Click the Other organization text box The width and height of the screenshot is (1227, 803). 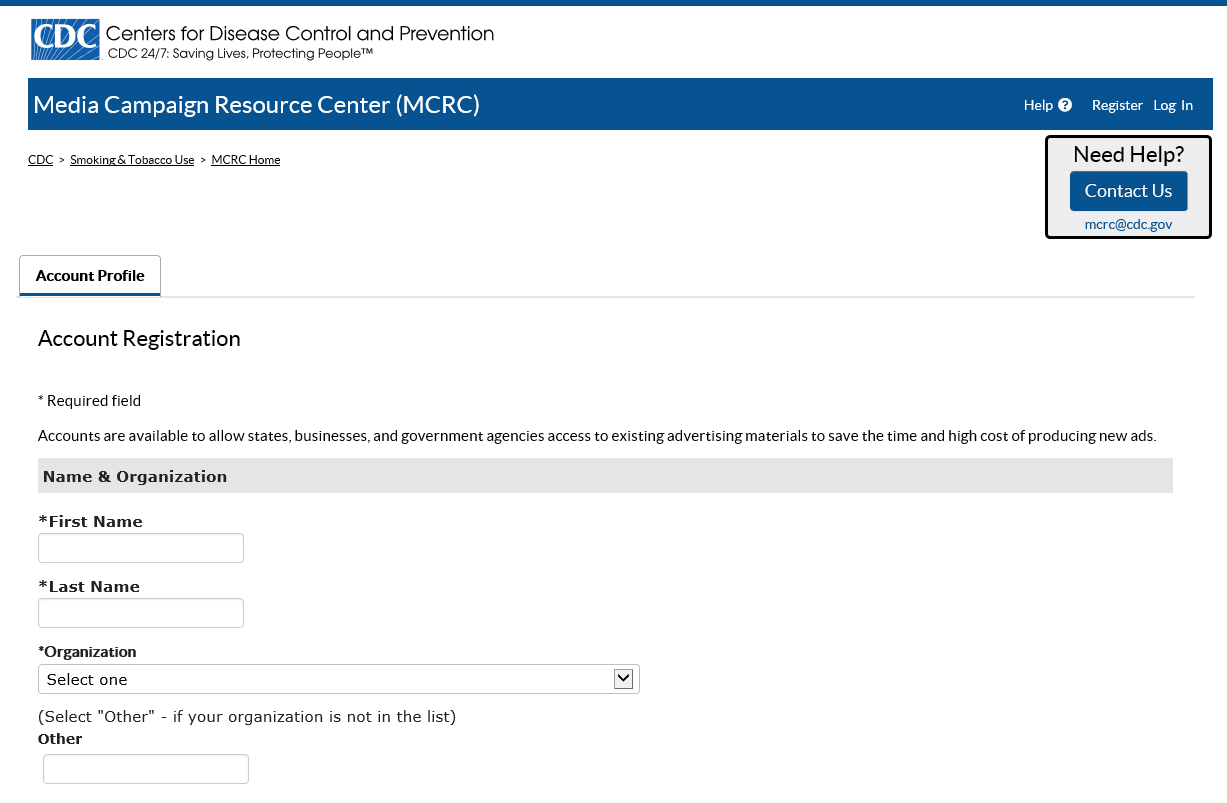(x=146, y=769)
